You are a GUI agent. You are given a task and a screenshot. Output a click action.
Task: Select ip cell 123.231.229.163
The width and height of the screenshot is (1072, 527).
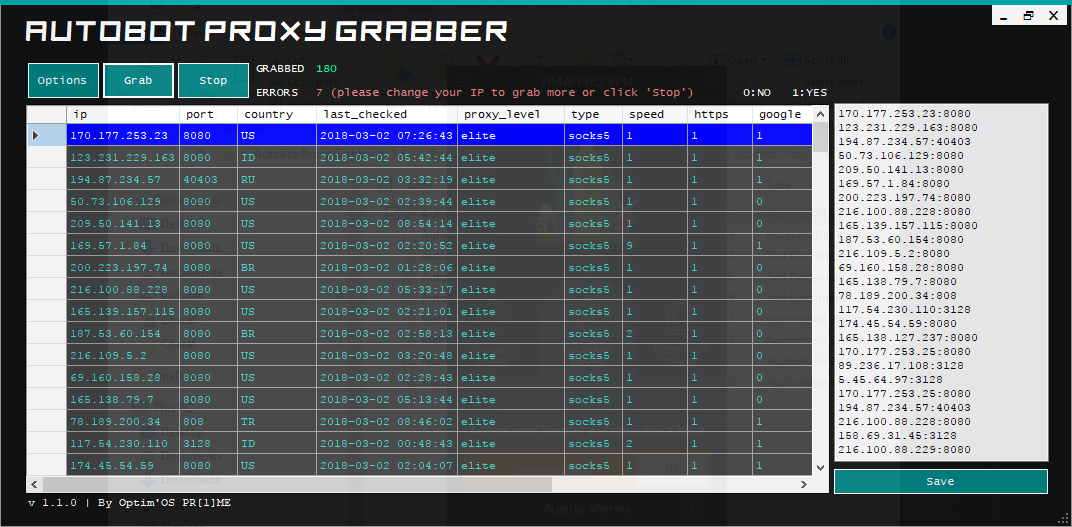pyautogui.click(x=123, y=158)
